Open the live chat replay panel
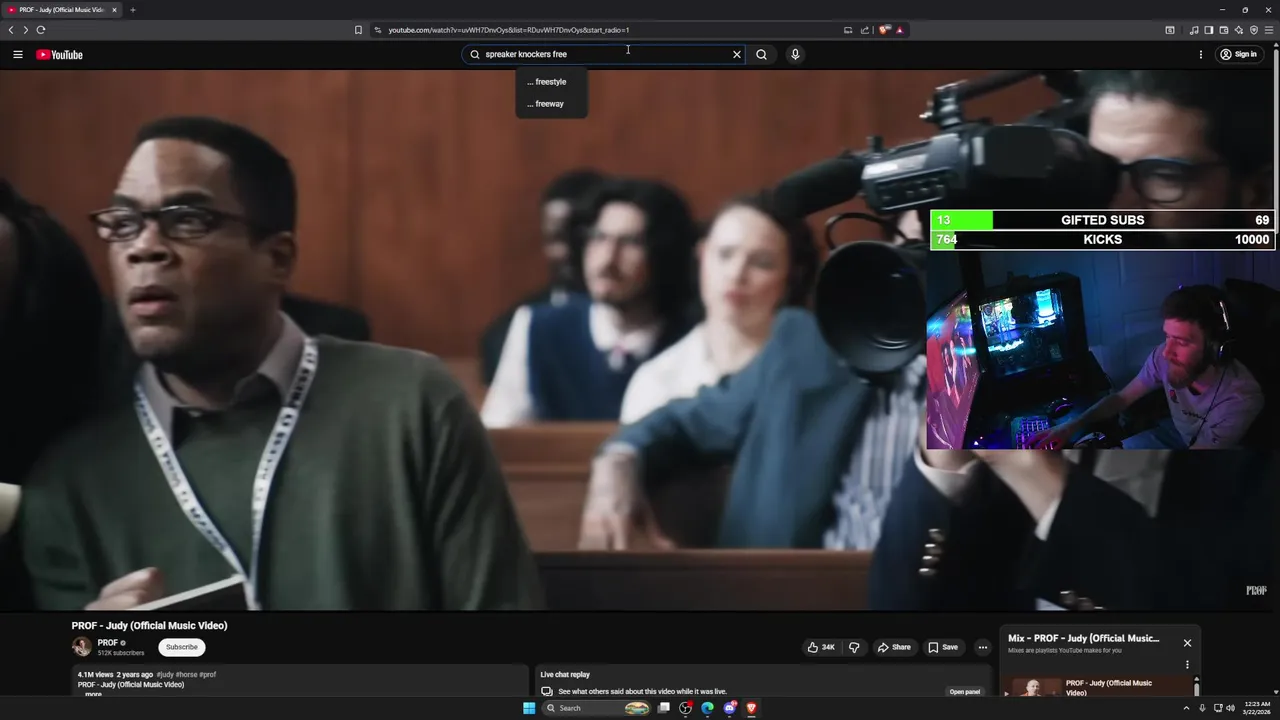The image size is (1280, 720). (965, 692)
